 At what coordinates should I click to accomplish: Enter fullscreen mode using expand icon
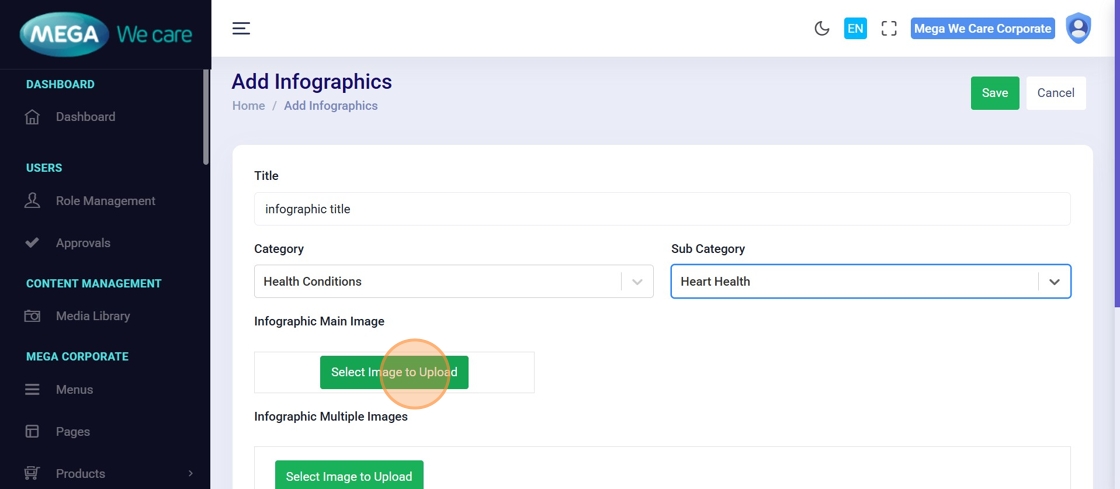pos(889,29)
